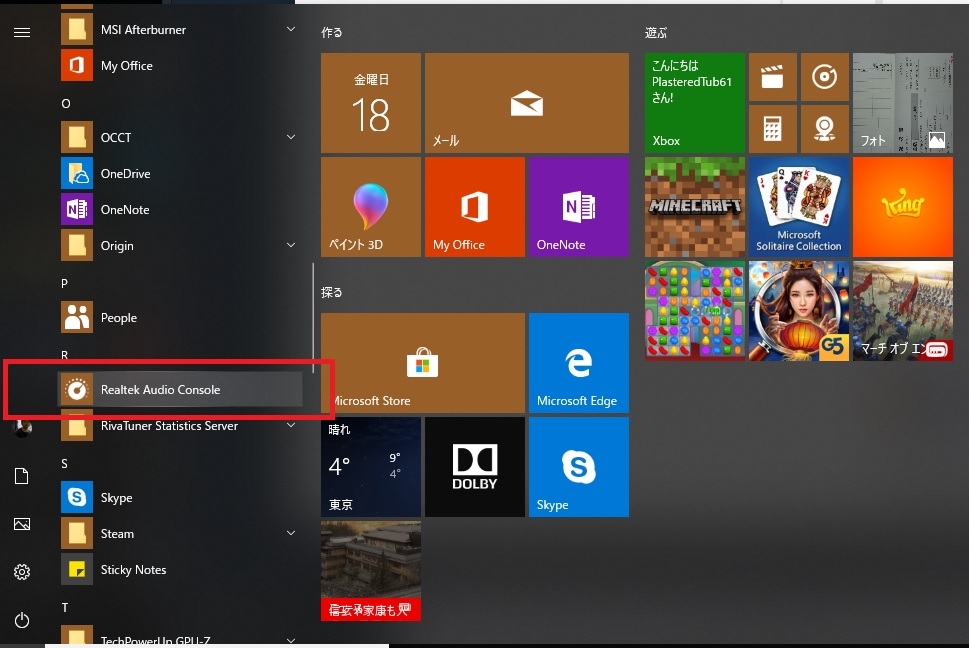The image size is (969, 648).
Task: Launch OneDrive from the app list
Action: tap(180, 174)
